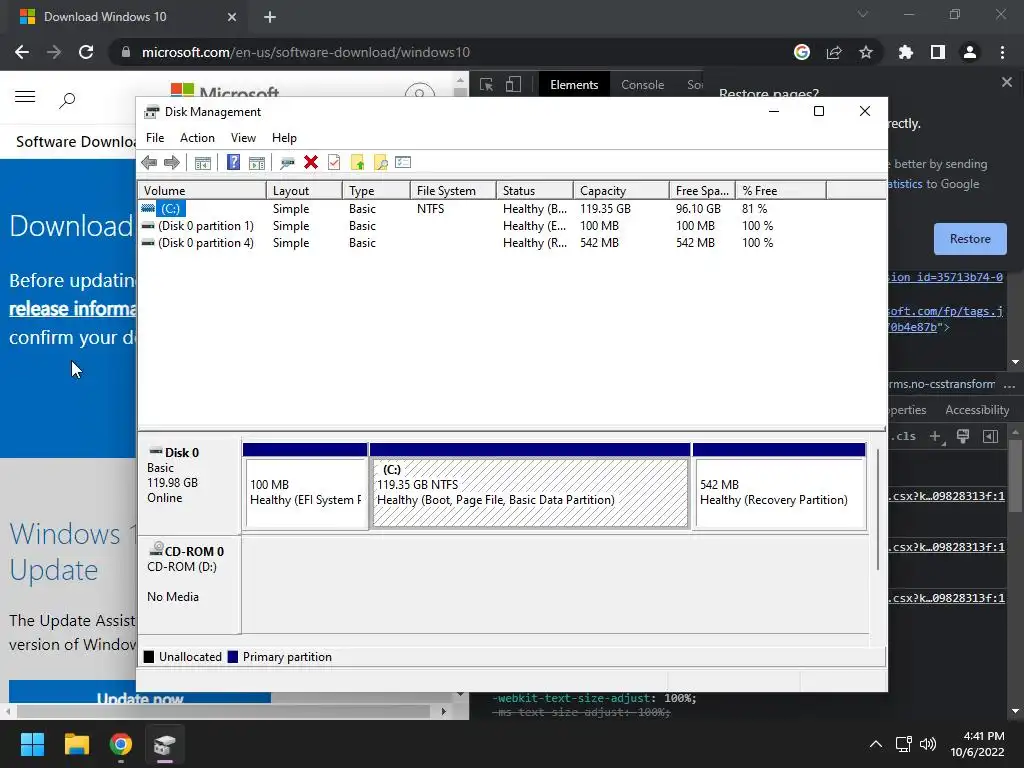This screenshot has height=768, width=1024.
Task: Click the checklist view settings toolbar icon
Action: click(x=403, y=163)
